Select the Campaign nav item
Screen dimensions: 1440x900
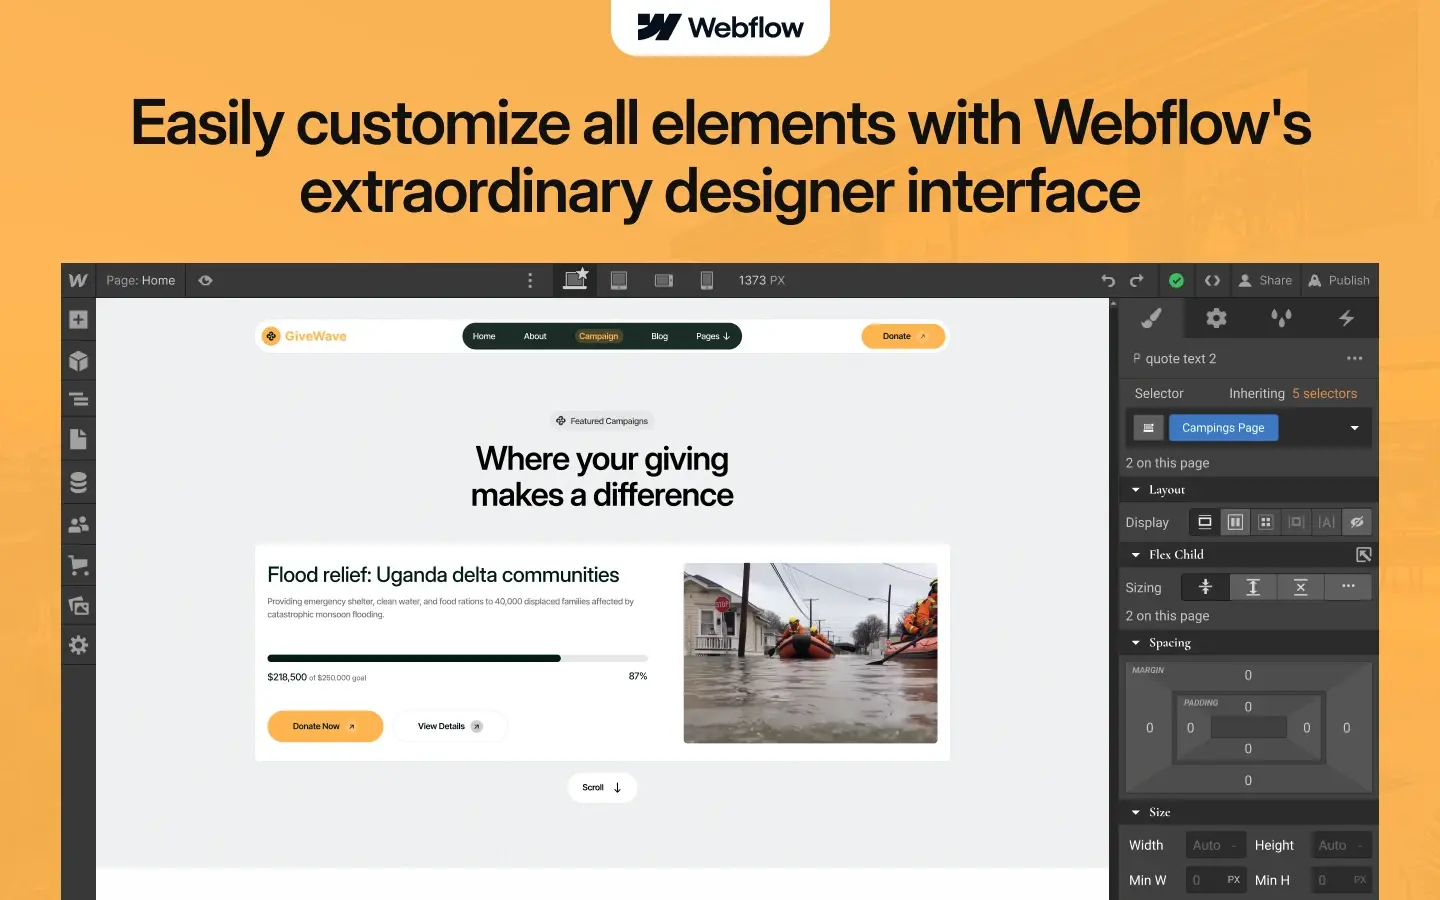599,337
